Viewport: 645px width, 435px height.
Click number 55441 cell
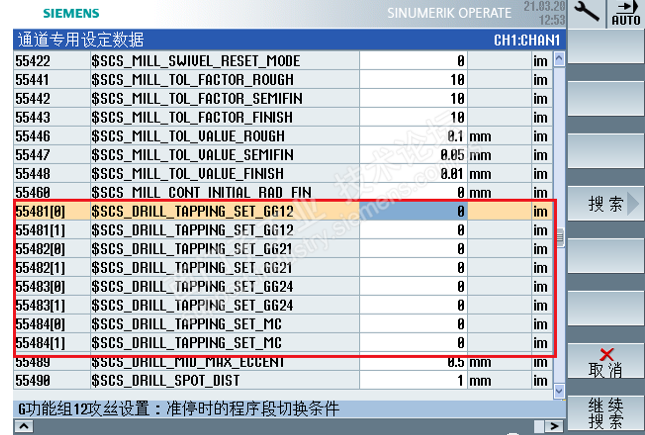click(x=52, y=79)
